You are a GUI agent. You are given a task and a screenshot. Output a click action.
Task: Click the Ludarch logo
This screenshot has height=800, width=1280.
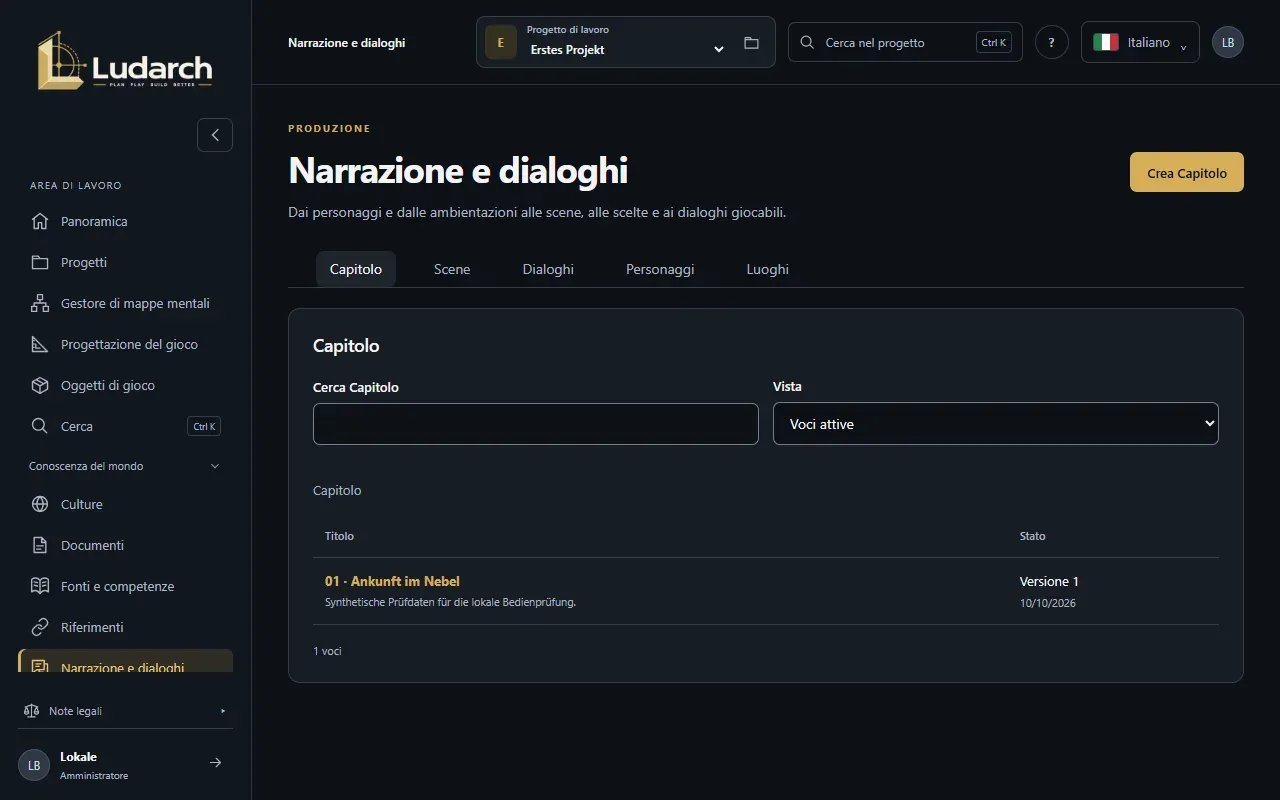pos(125,62)
